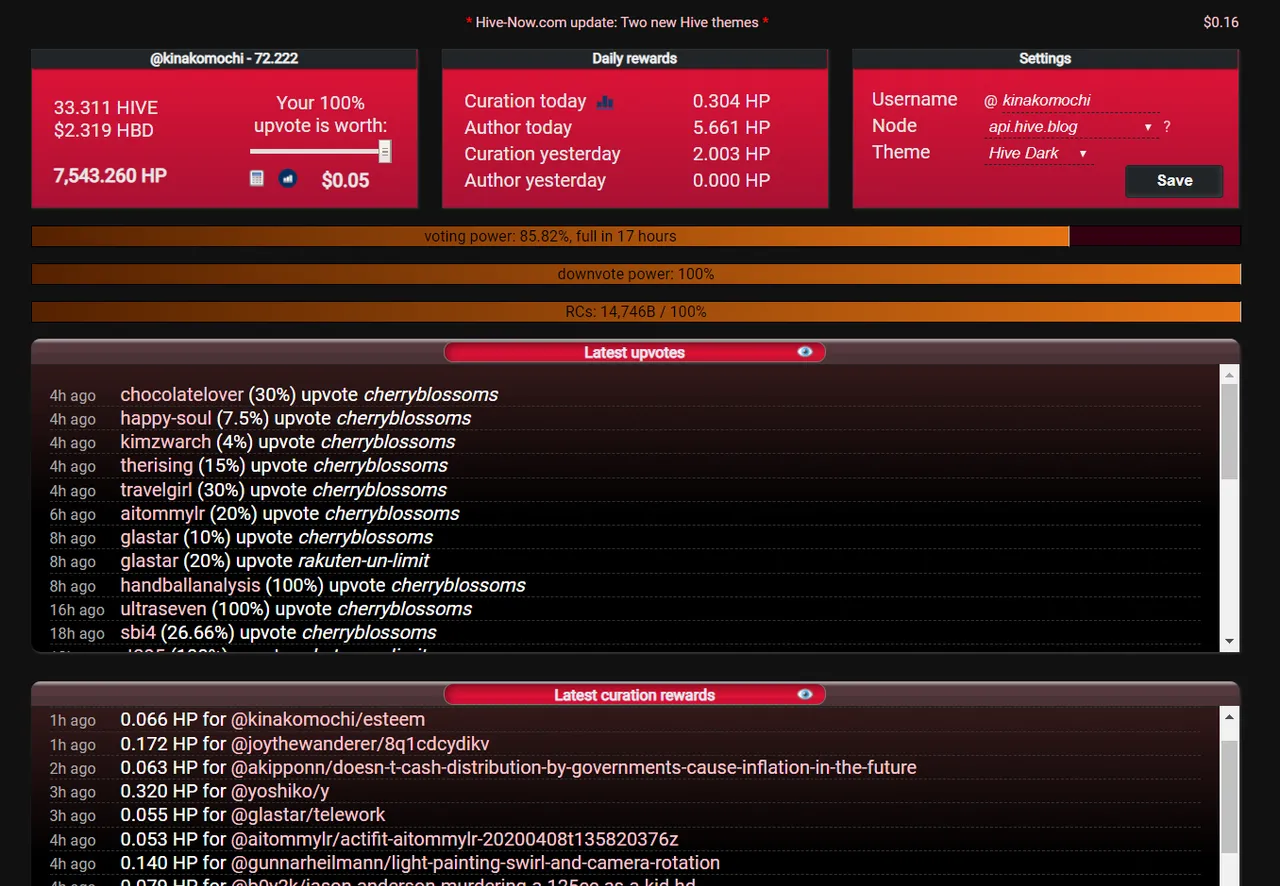Image resolution: width=1280 pixels, height=886 pixels.
Task: Click the Curation yesterday 2.003 HP value
Action: [x=731, y=154]
